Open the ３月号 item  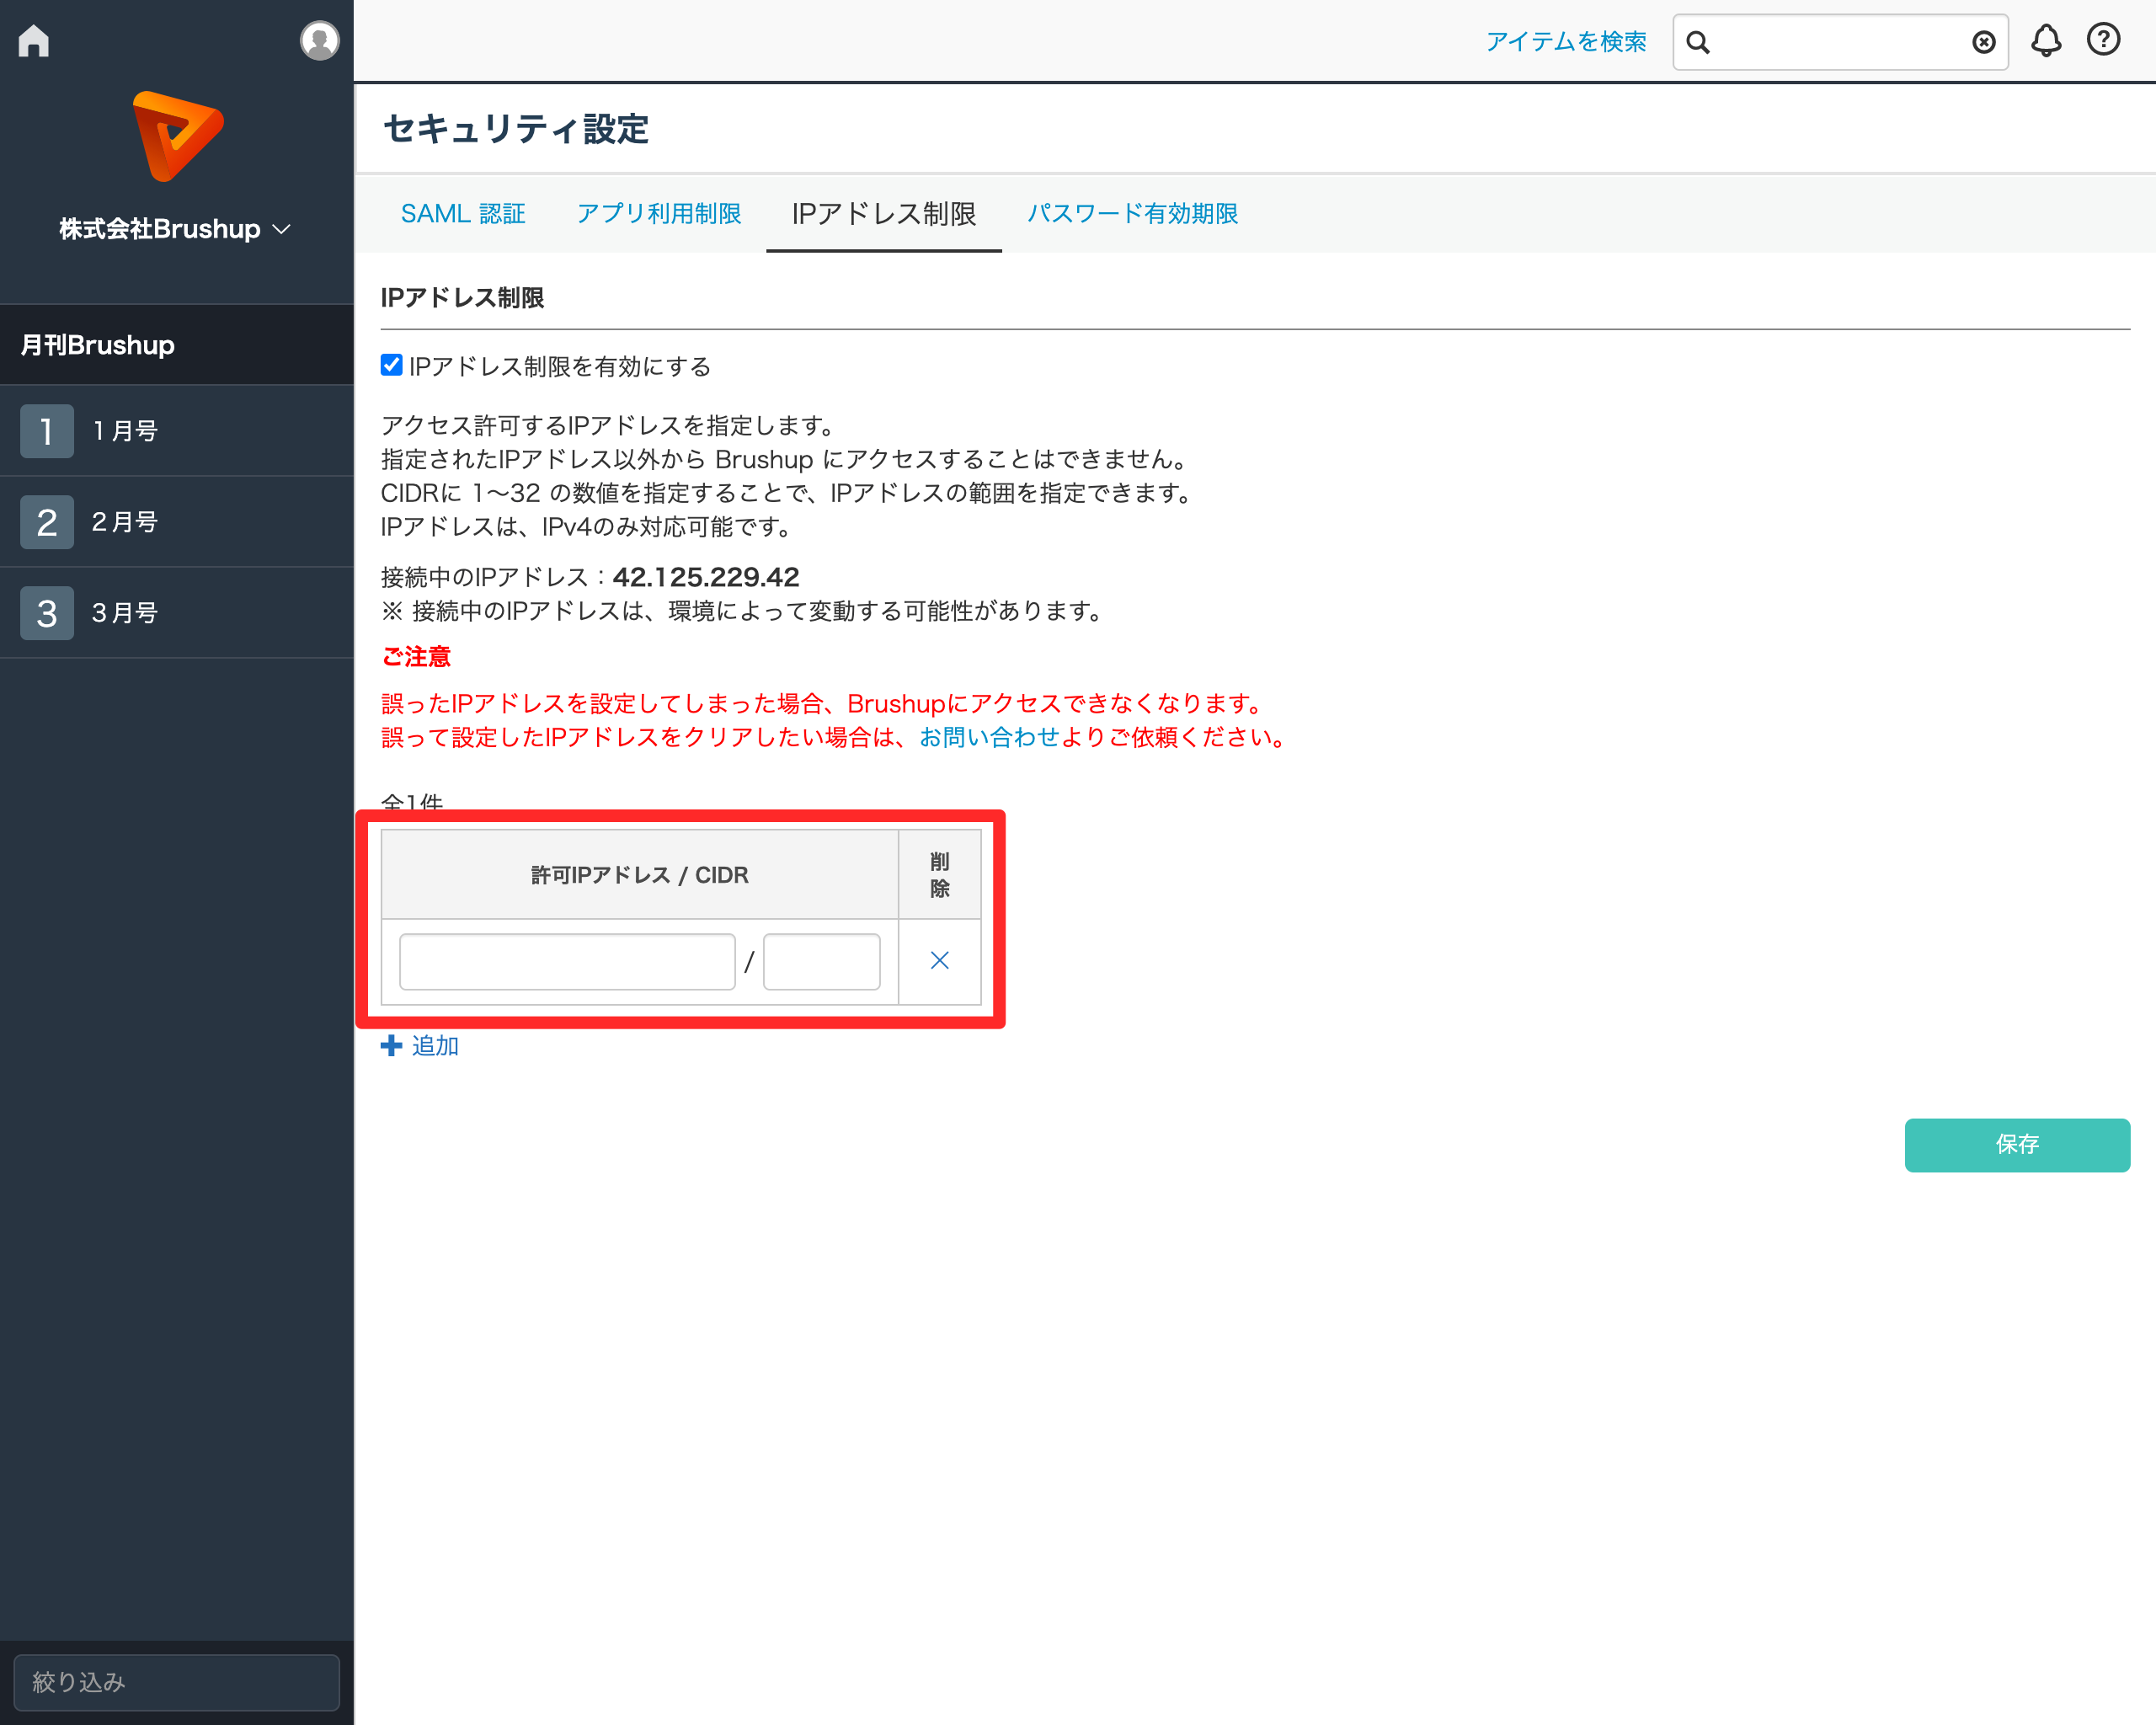tap(177, 613)
